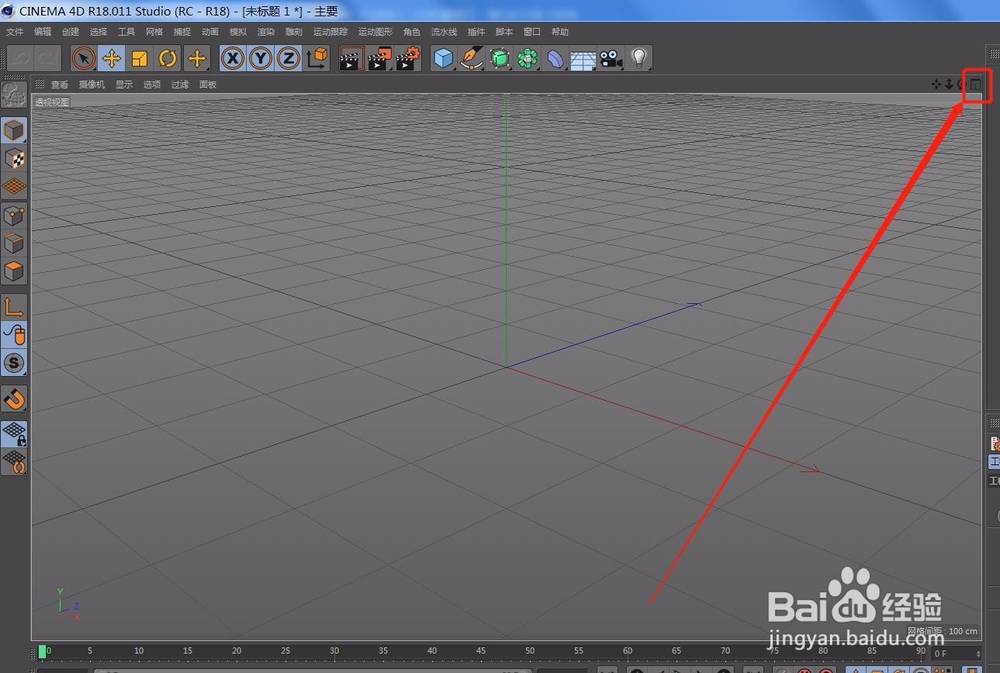The height and width of the screenshot is (673, 1000).
Task: Click the viewport grip handle dots
Action: [x=40, y=84]
